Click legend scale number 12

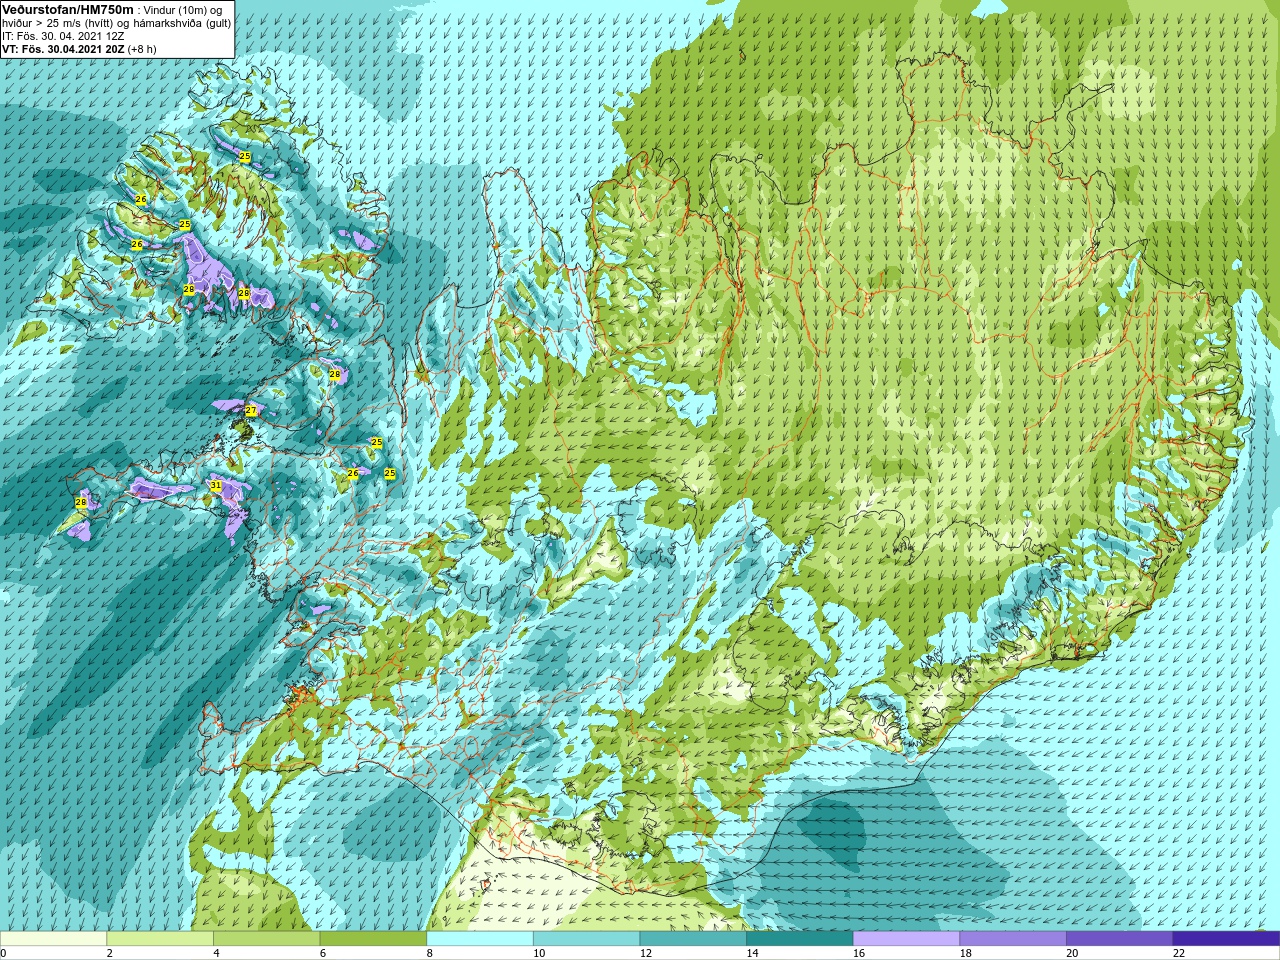646,953
